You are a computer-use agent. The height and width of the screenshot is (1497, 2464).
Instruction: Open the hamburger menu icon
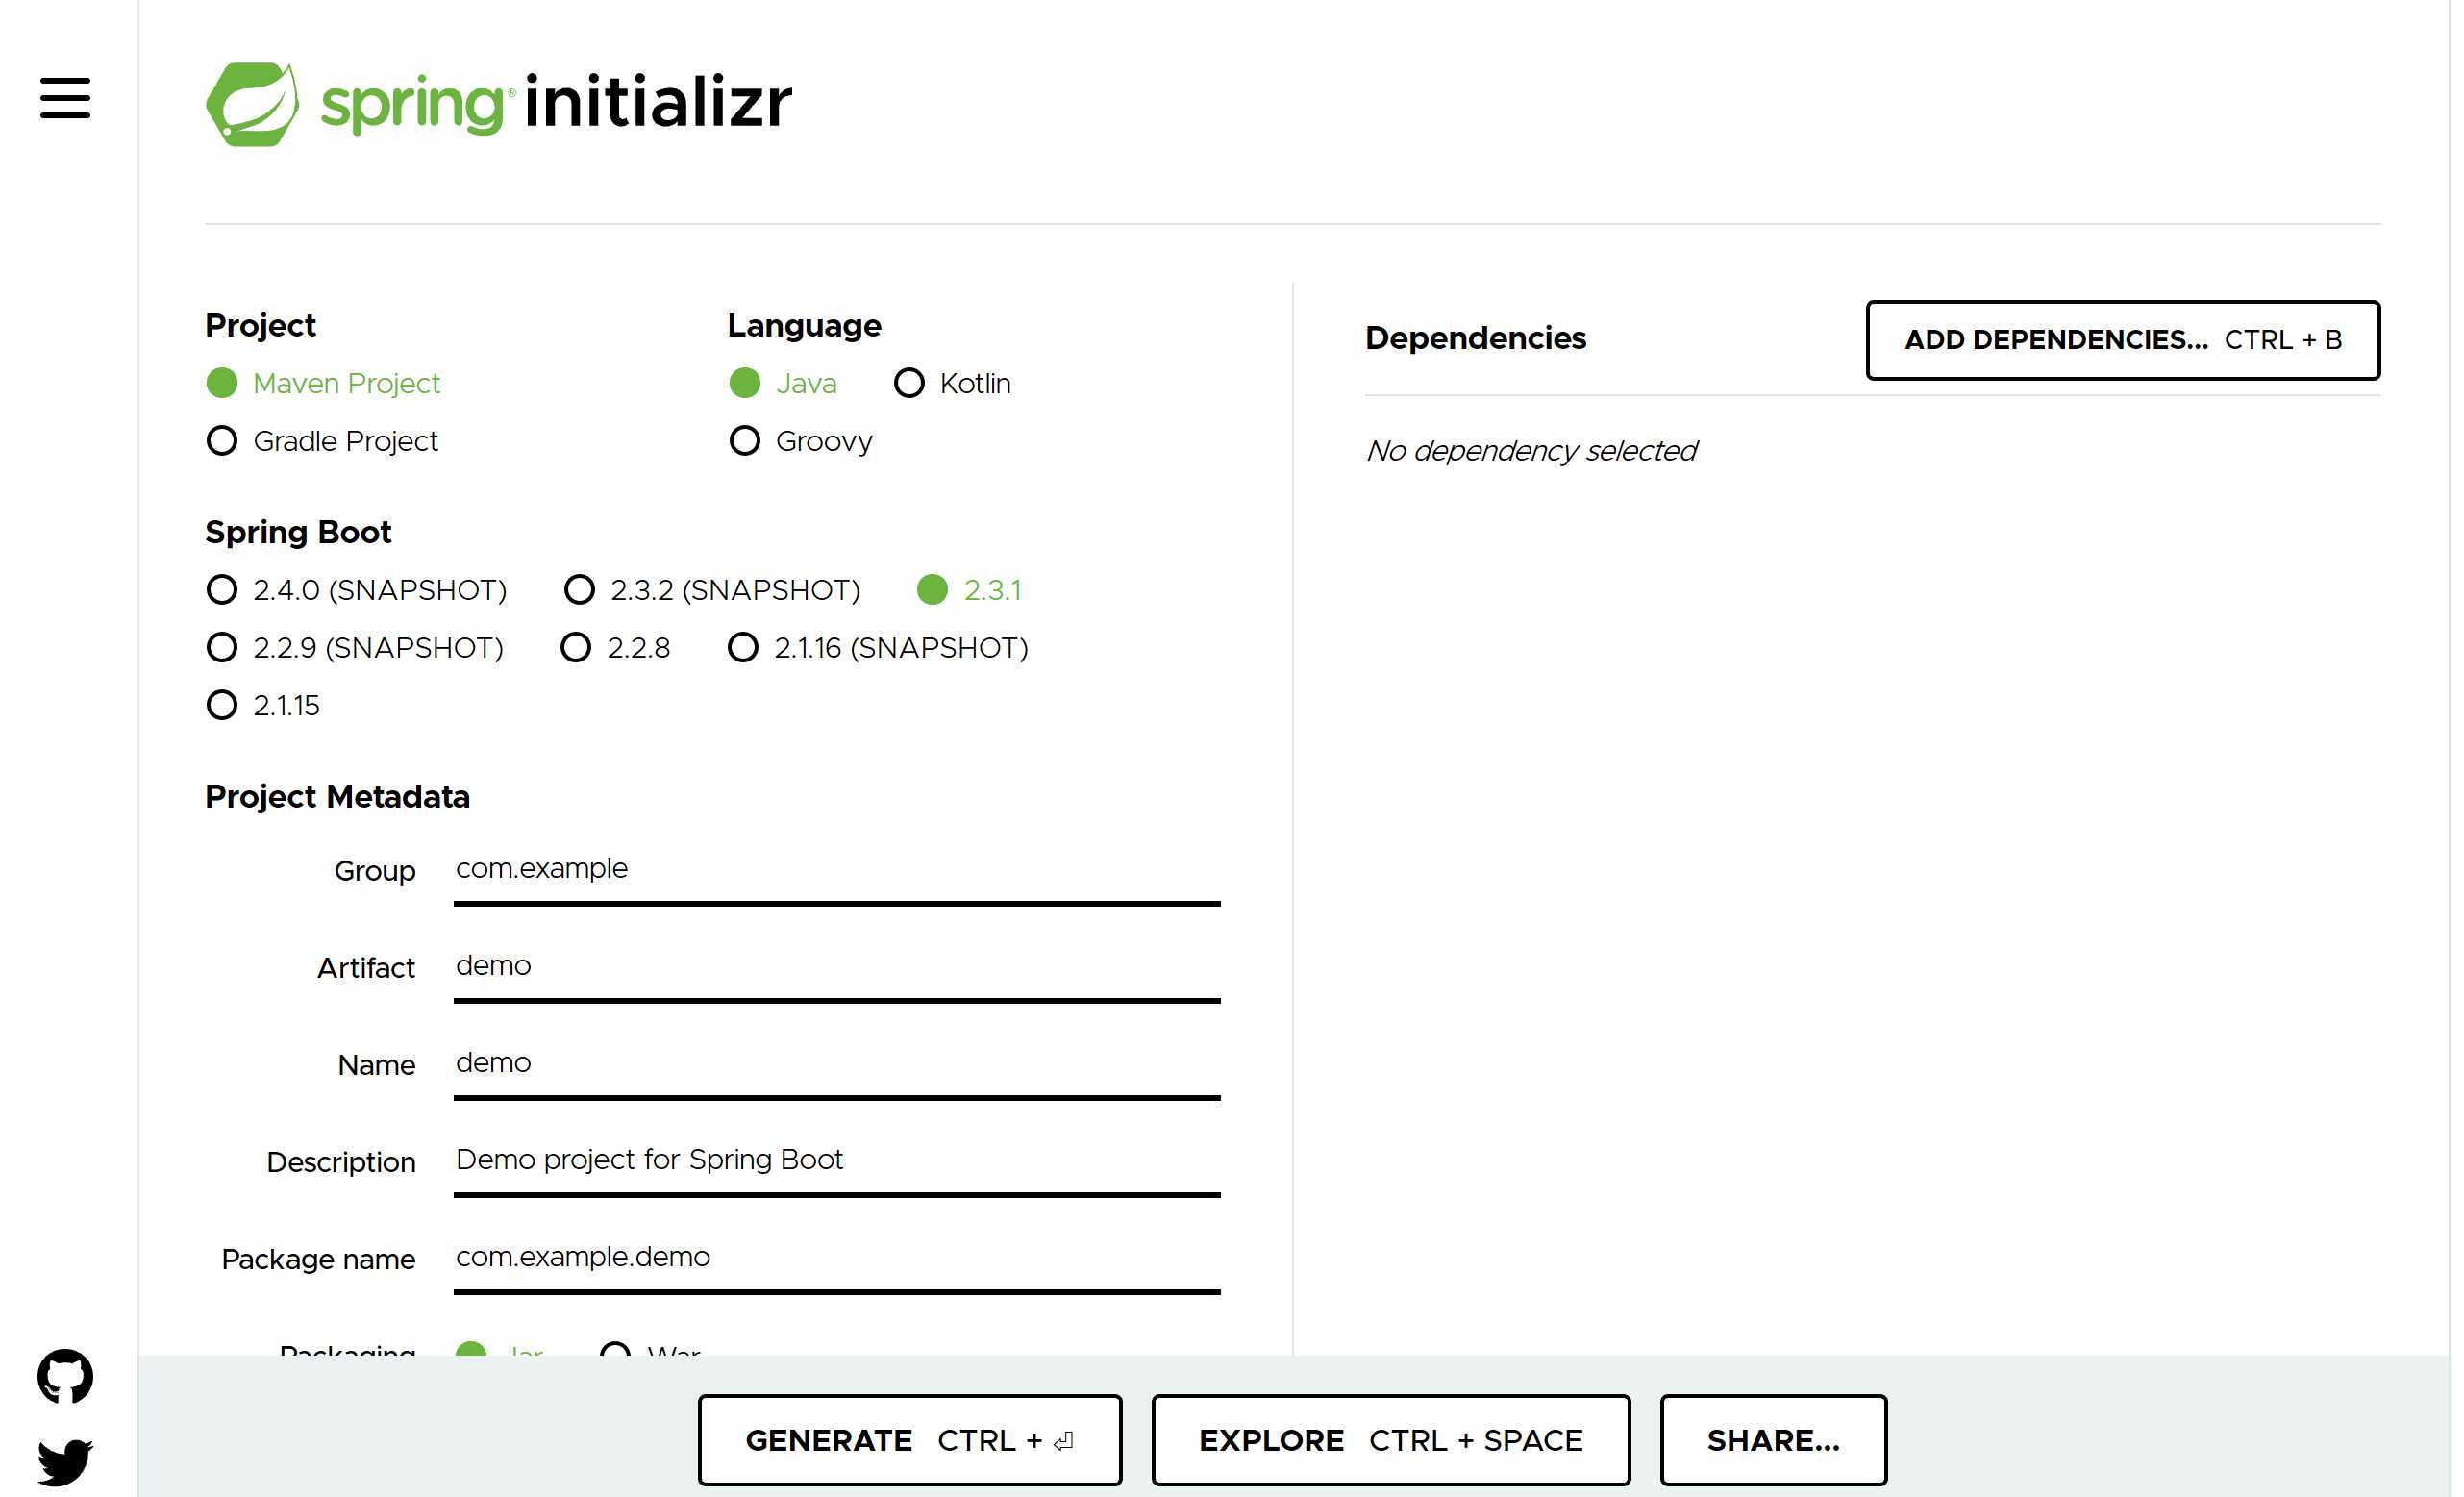coord(65,98)
